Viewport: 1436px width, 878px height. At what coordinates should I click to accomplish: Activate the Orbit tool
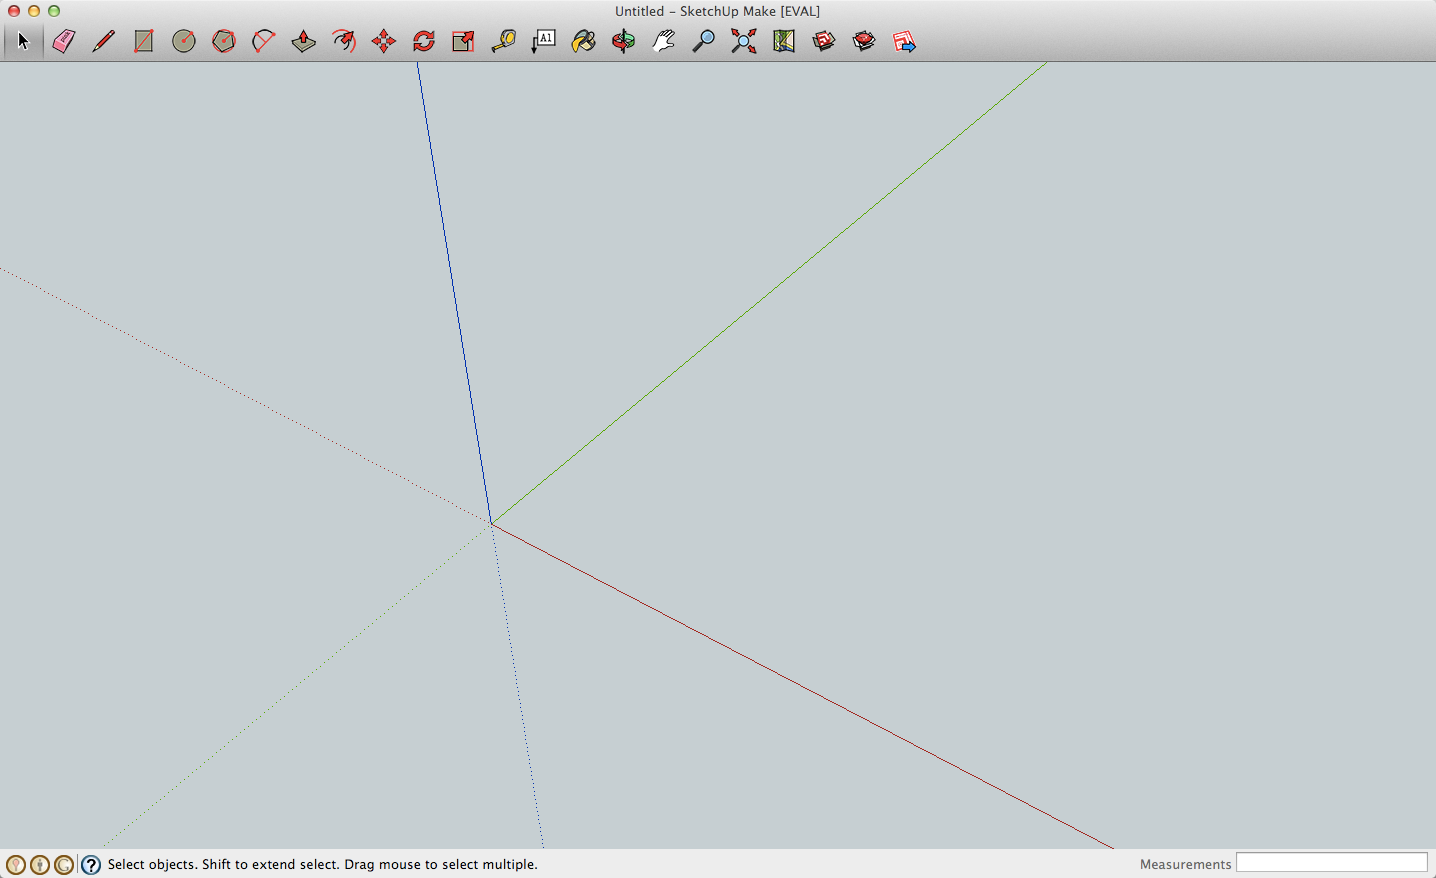[623, 41]
